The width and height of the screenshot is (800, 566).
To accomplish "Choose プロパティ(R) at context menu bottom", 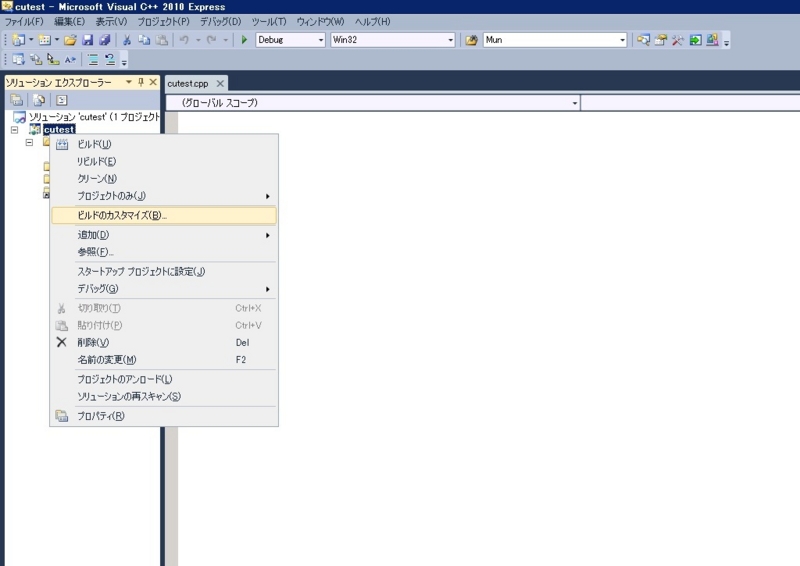I will [164, 416].
